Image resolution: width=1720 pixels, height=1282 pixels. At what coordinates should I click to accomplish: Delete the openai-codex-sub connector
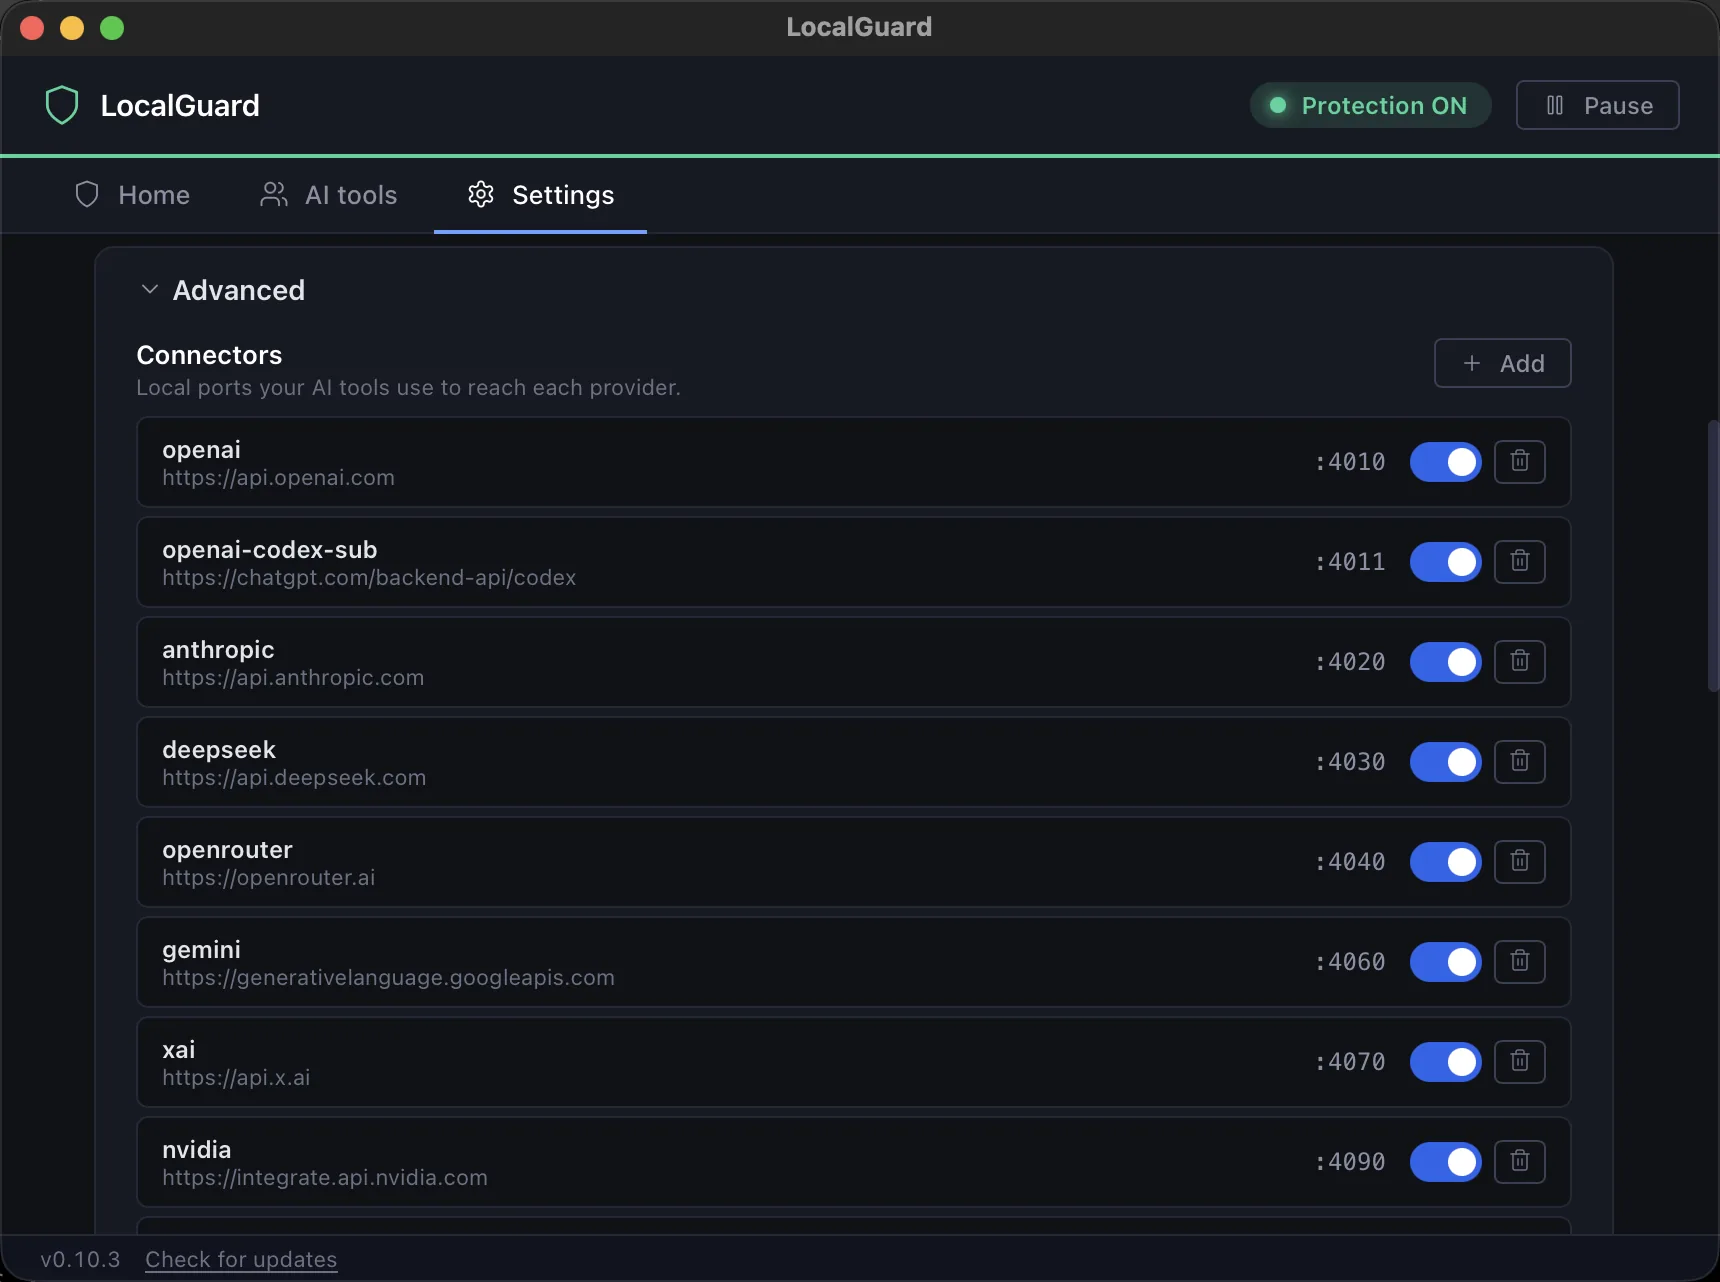[x=1519, y=561]
